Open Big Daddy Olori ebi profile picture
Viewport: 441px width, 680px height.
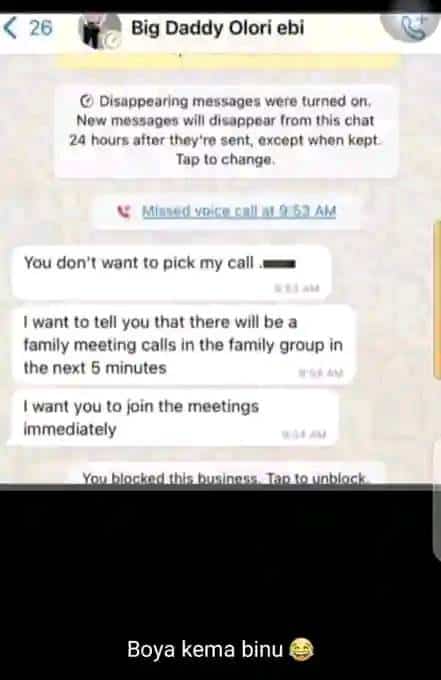pos(99,29)
